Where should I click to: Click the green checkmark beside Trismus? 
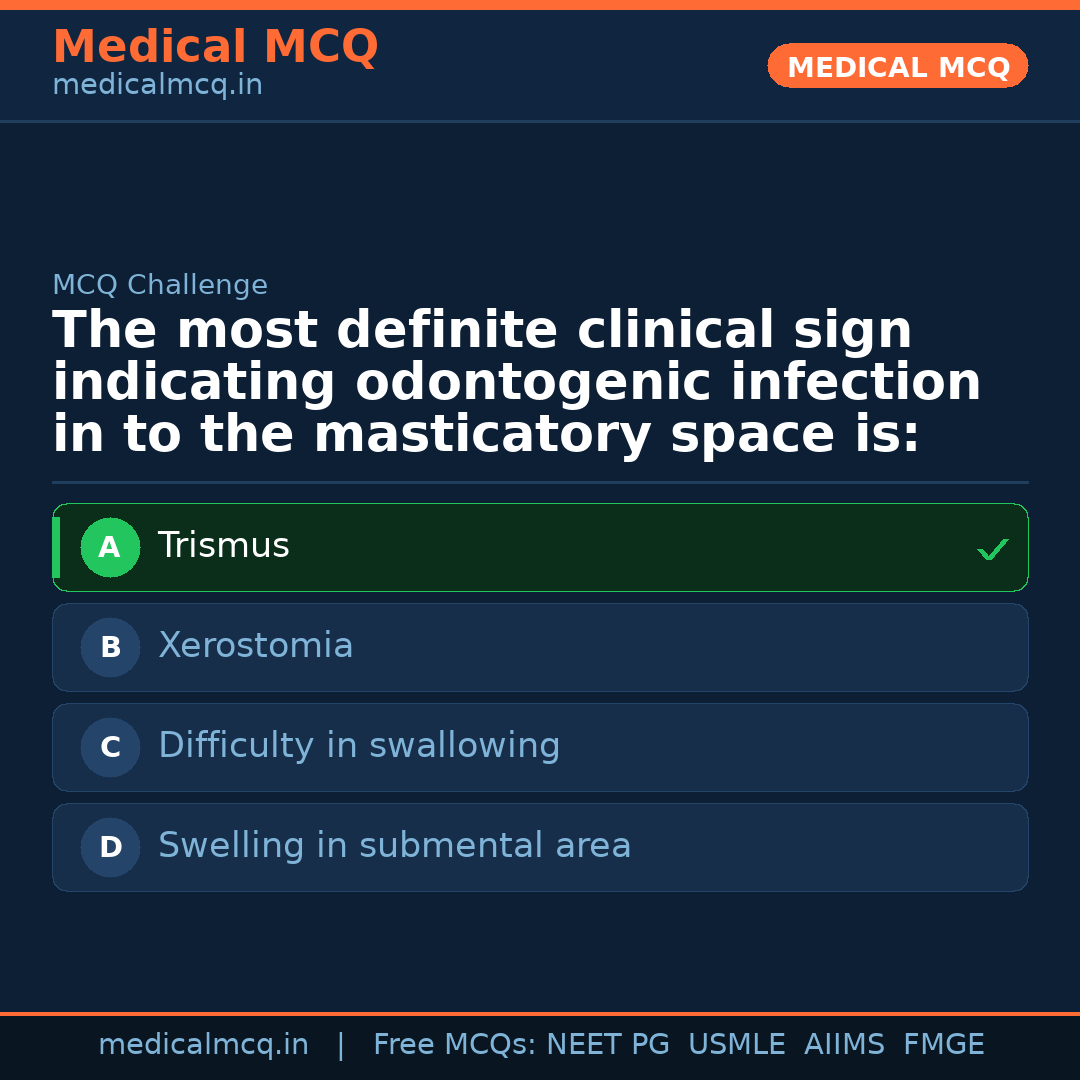tap(992, 549)
